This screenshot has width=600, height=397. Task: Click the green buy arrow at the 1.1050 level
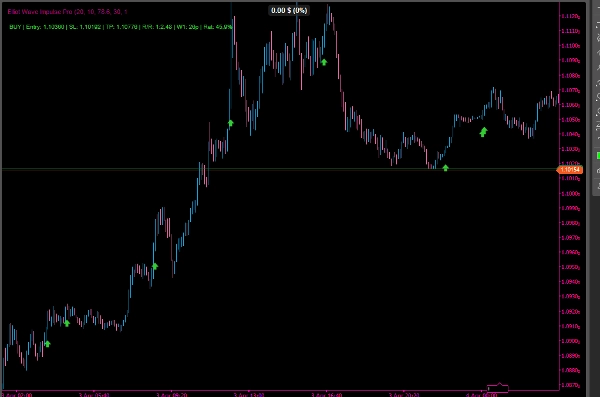(x=230, y=123)
